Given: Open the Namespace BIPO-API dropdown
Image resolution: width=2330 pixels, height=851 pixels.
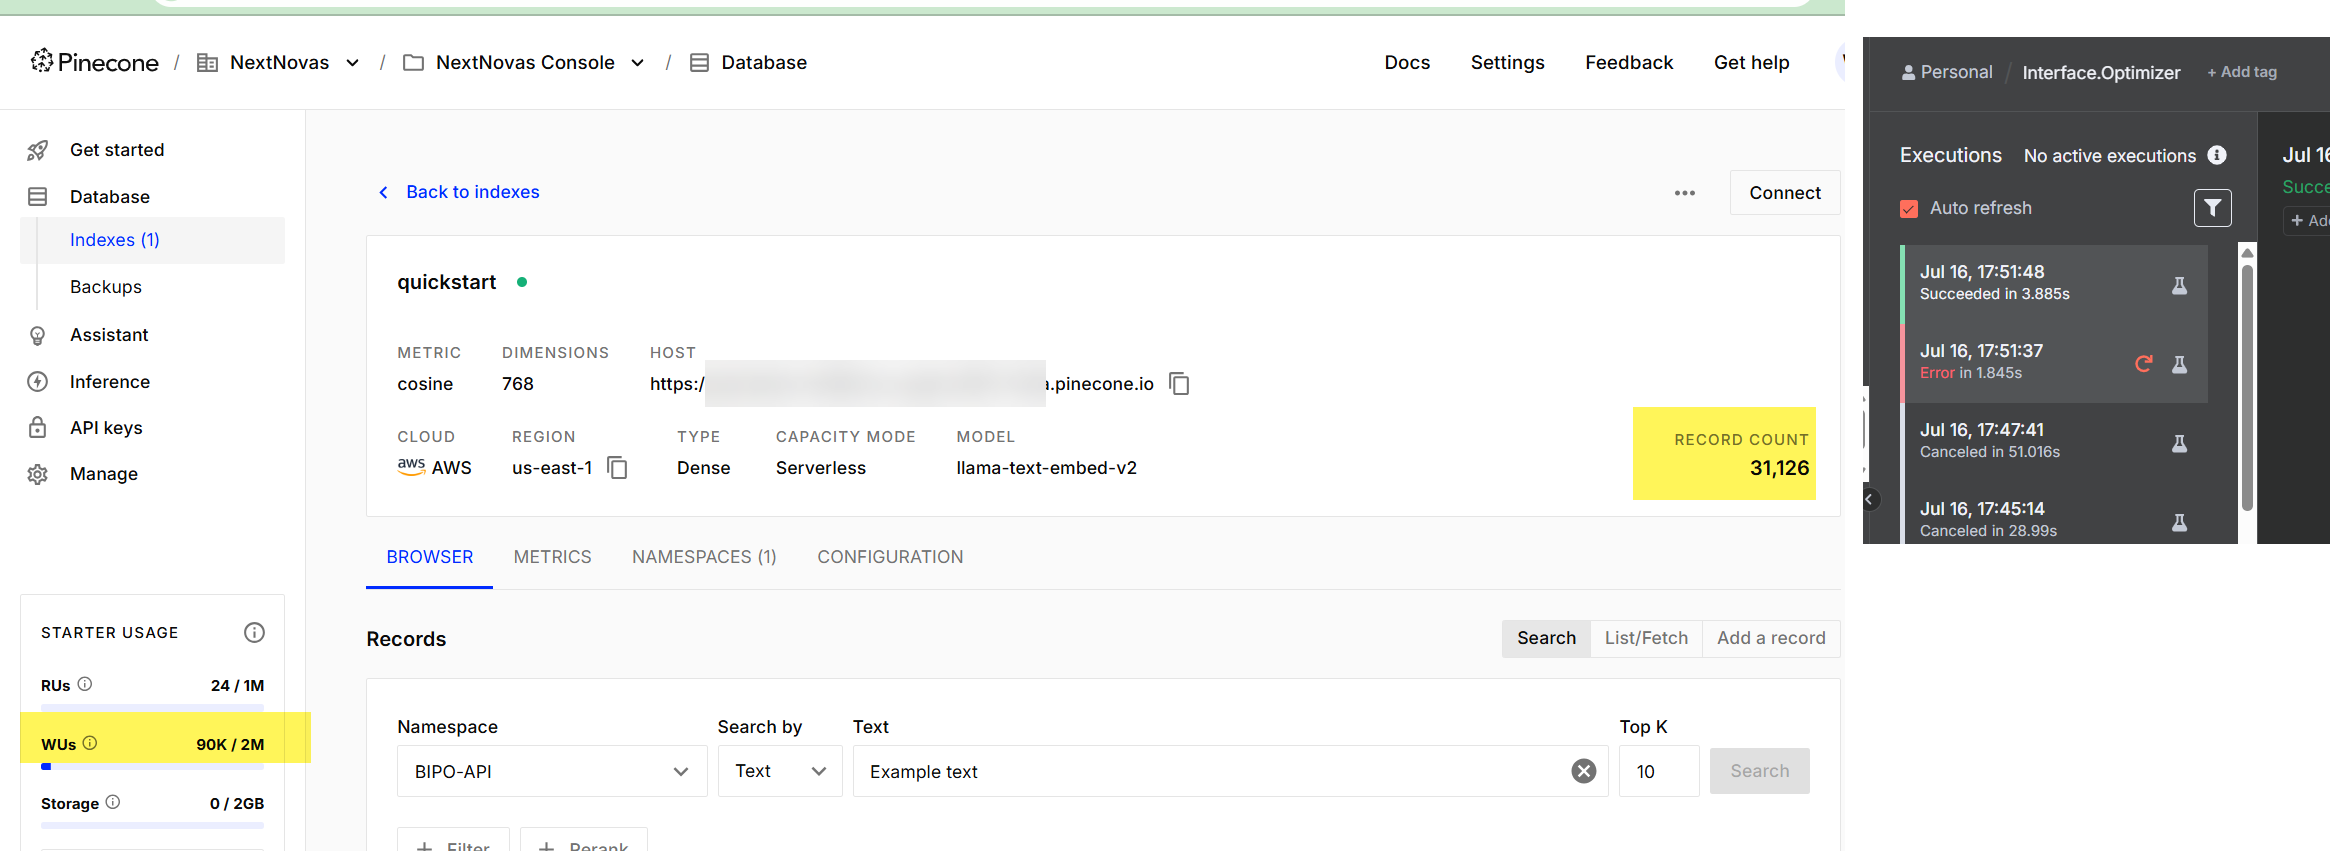Looking at the screenshot, I should 552,771.
